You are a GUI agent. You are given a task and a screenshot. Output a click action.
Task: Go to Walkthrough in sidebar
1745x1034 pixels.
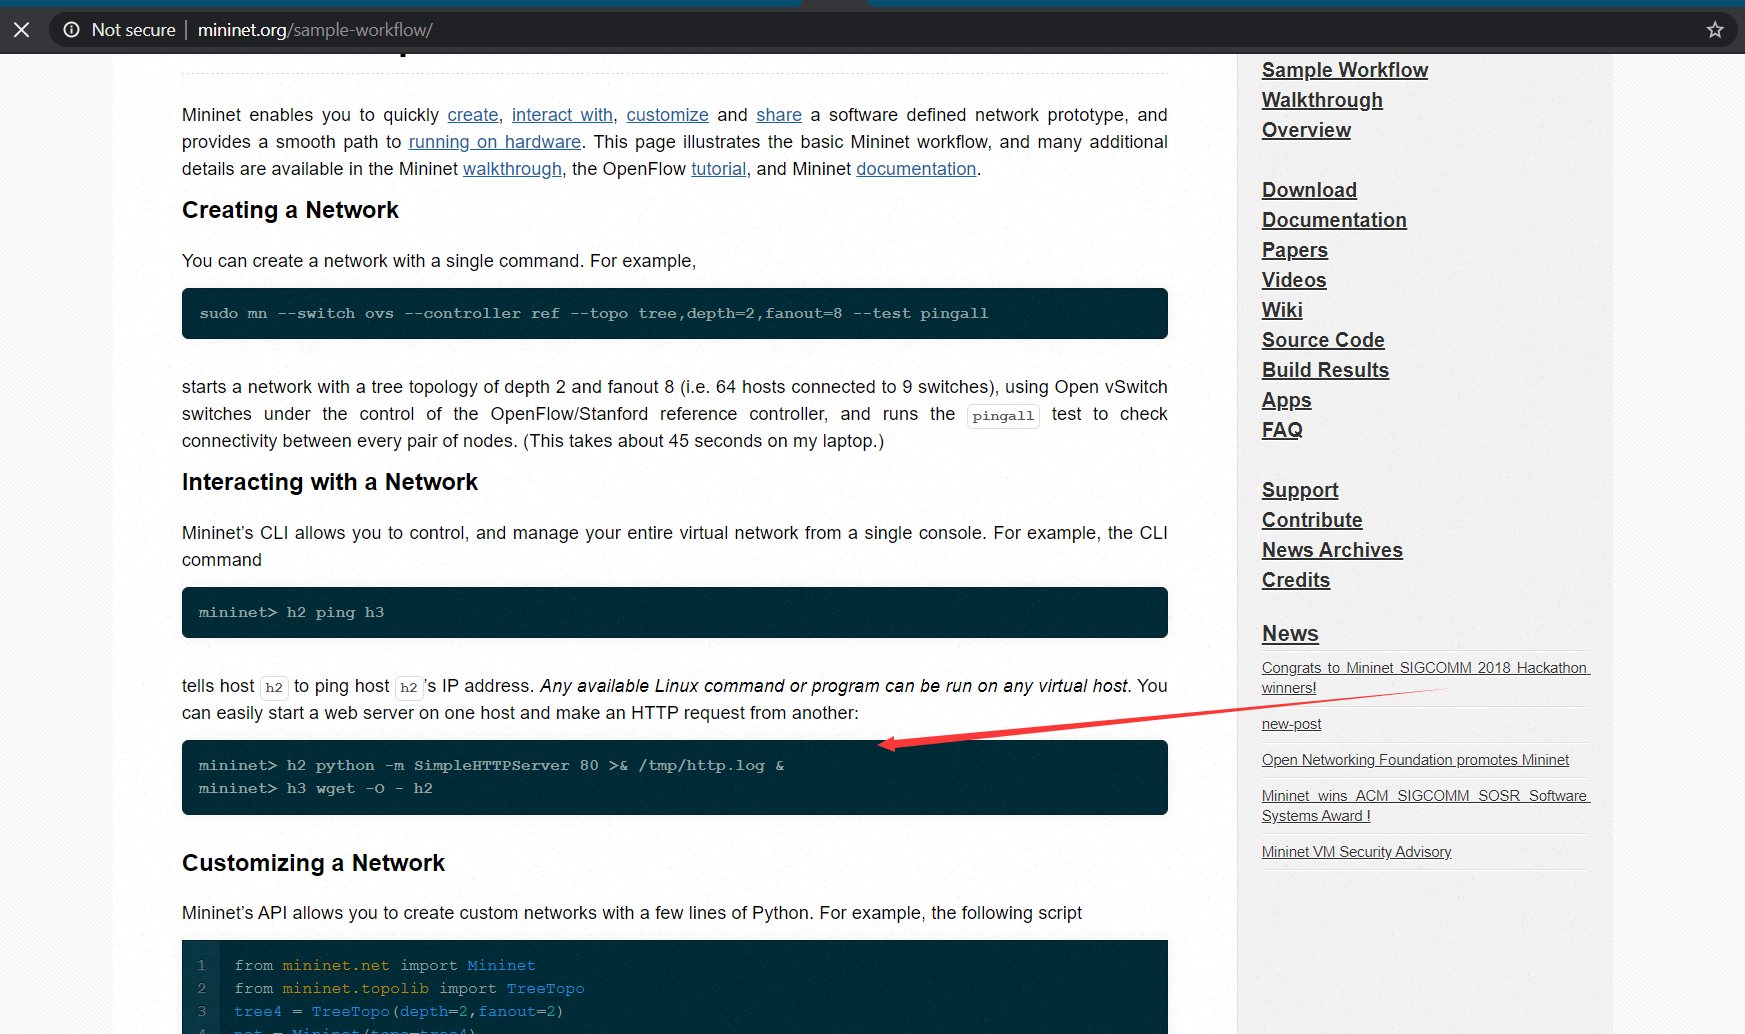click(1322, 100)
